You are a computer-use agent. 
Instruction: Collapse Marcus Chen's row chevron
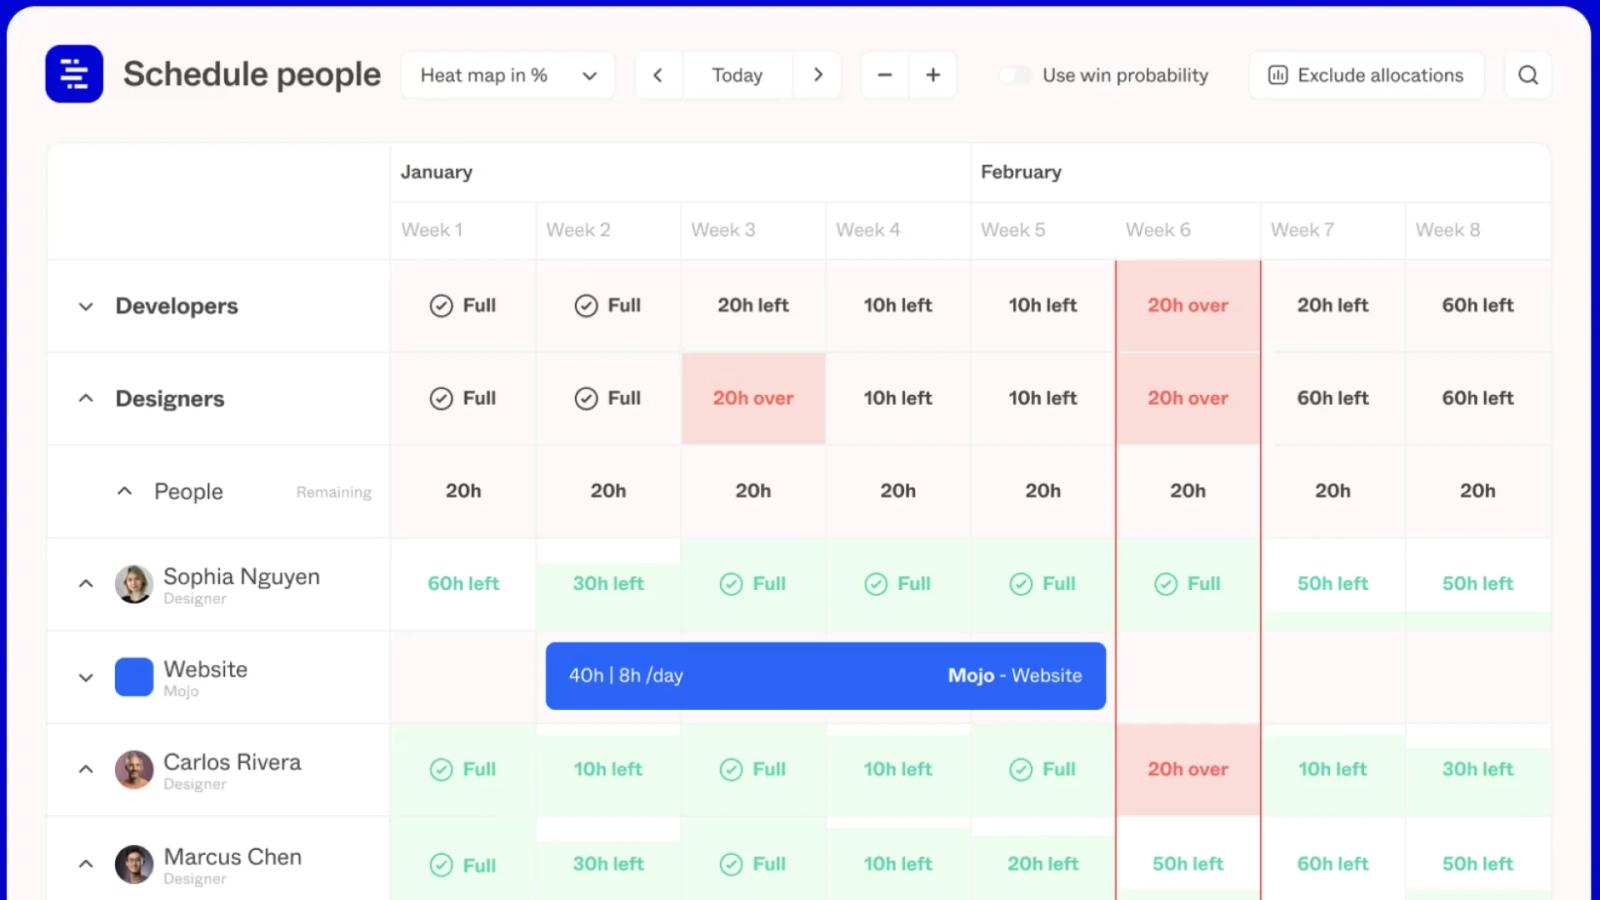(x=86, y=864)
